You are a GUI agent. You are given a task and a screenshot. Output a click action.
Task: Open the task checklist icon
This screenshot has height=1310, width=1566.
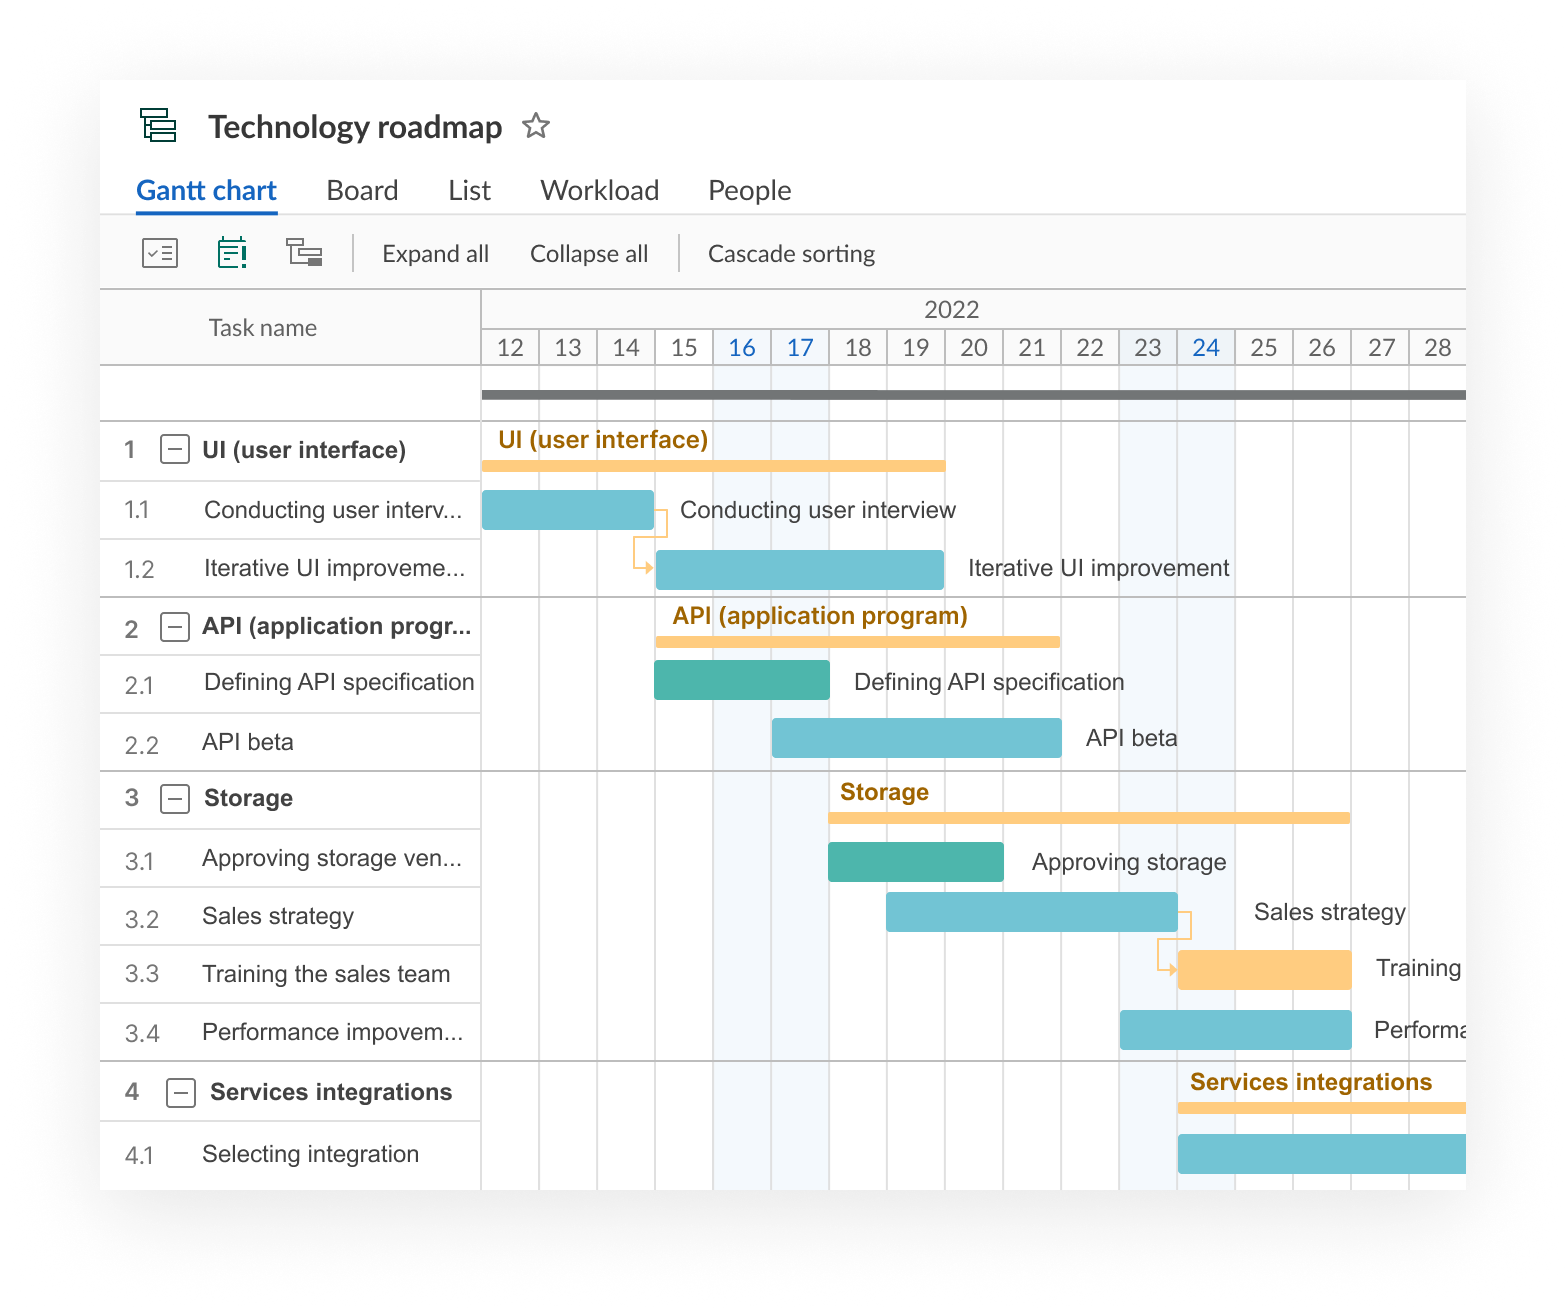pos(159,252)
